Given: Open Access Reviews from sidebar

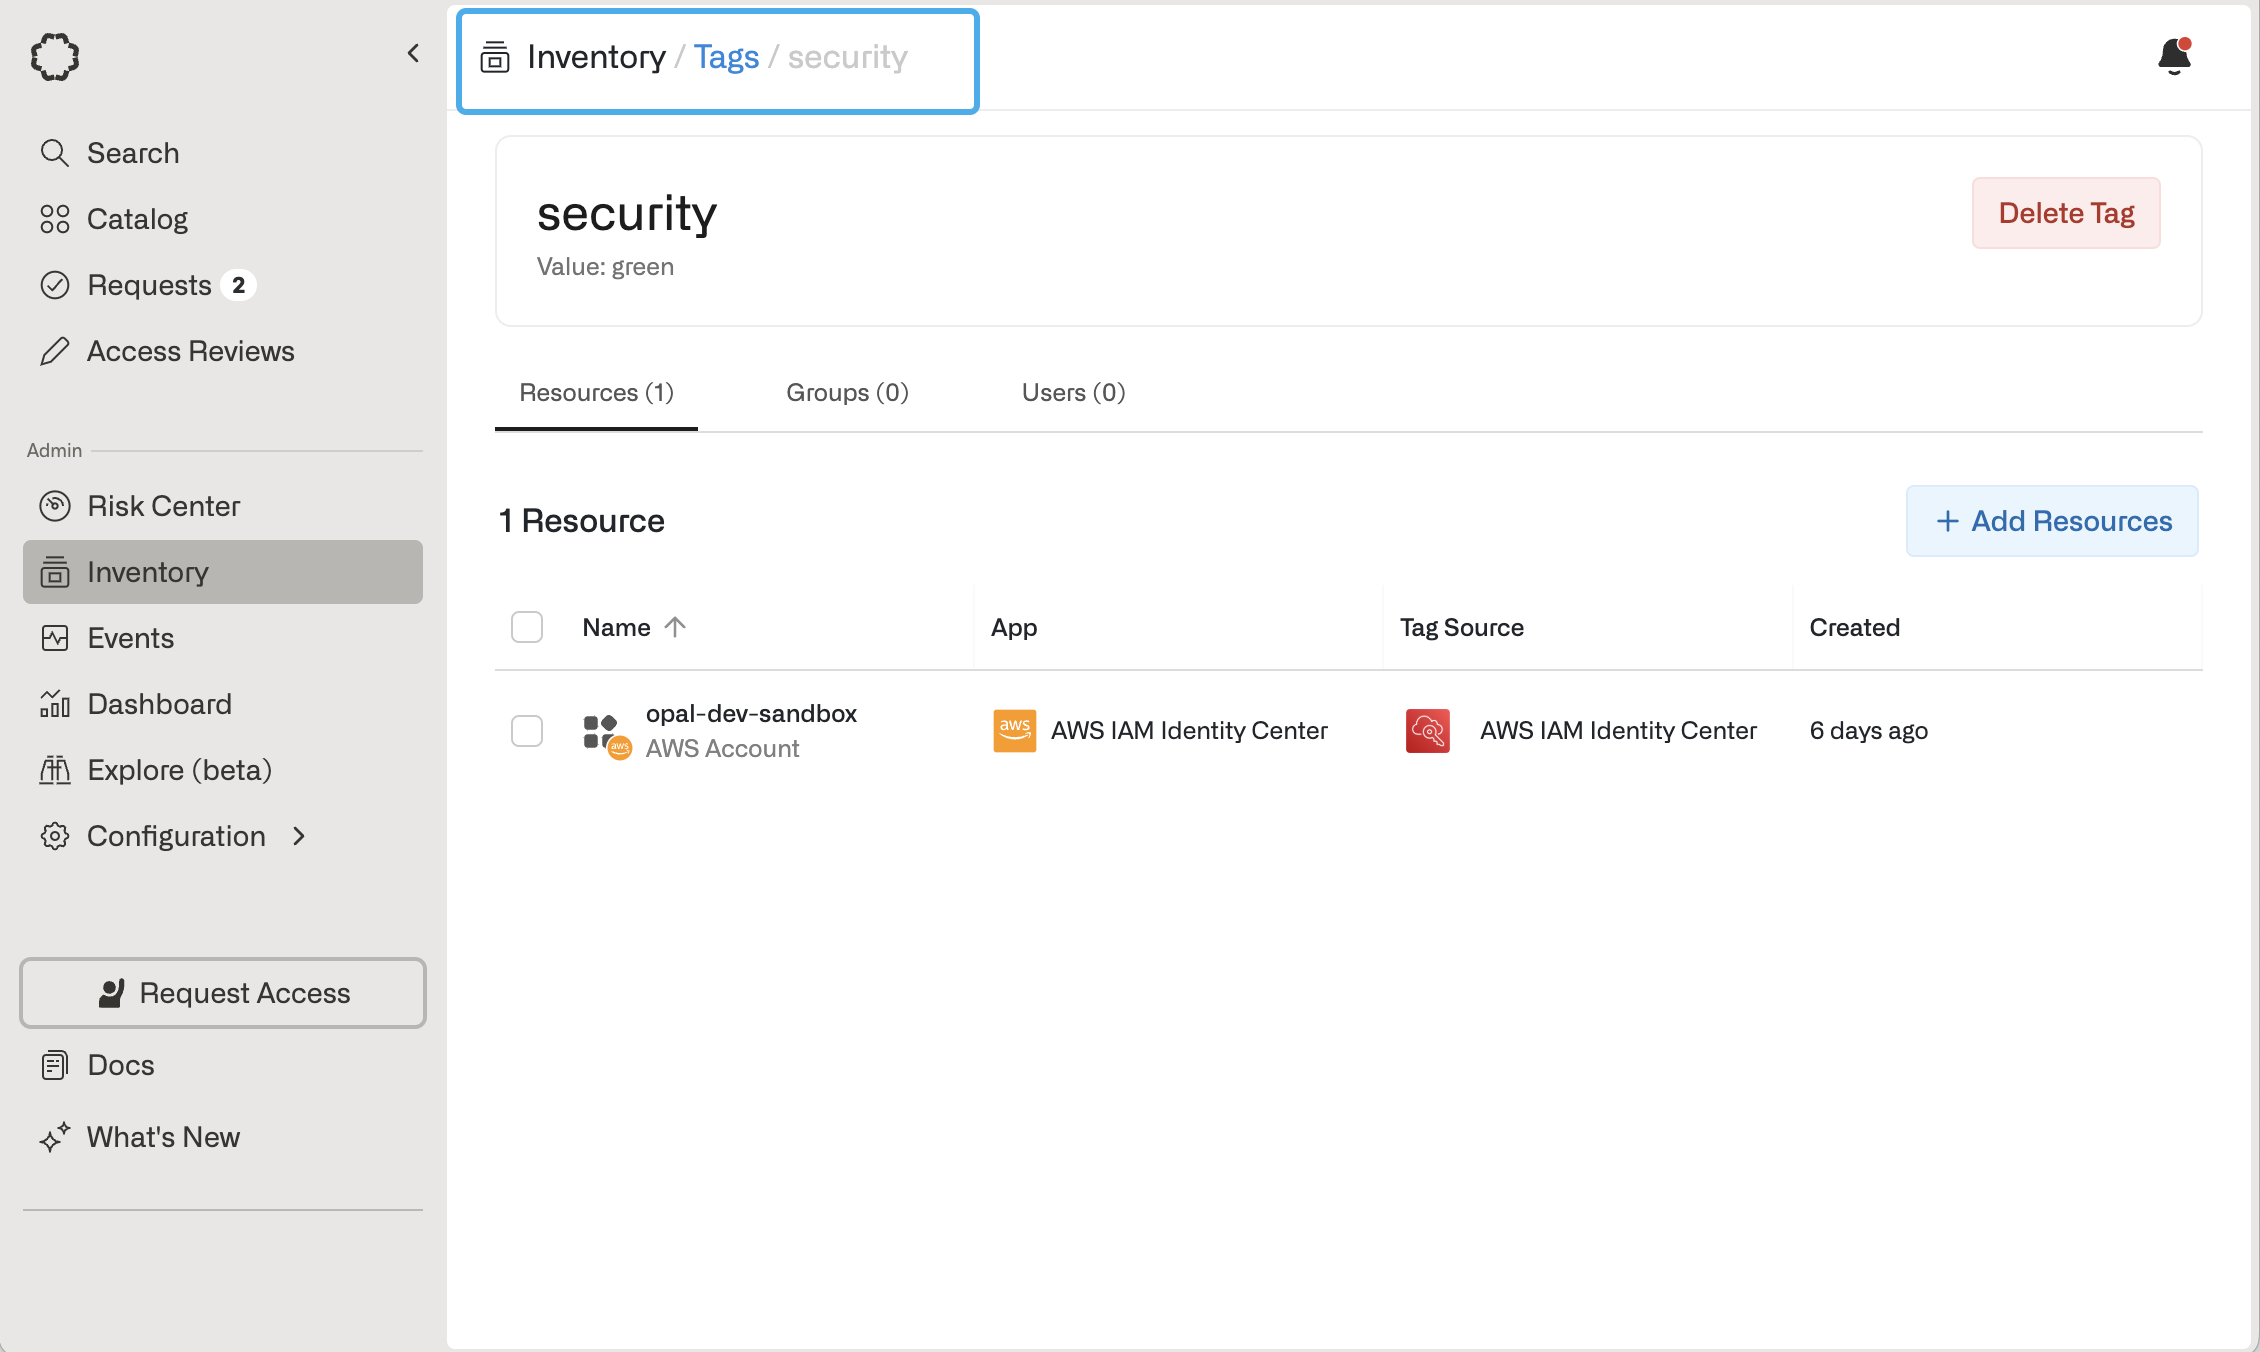Looking at the screenshot, I should [x=190, y=351].
